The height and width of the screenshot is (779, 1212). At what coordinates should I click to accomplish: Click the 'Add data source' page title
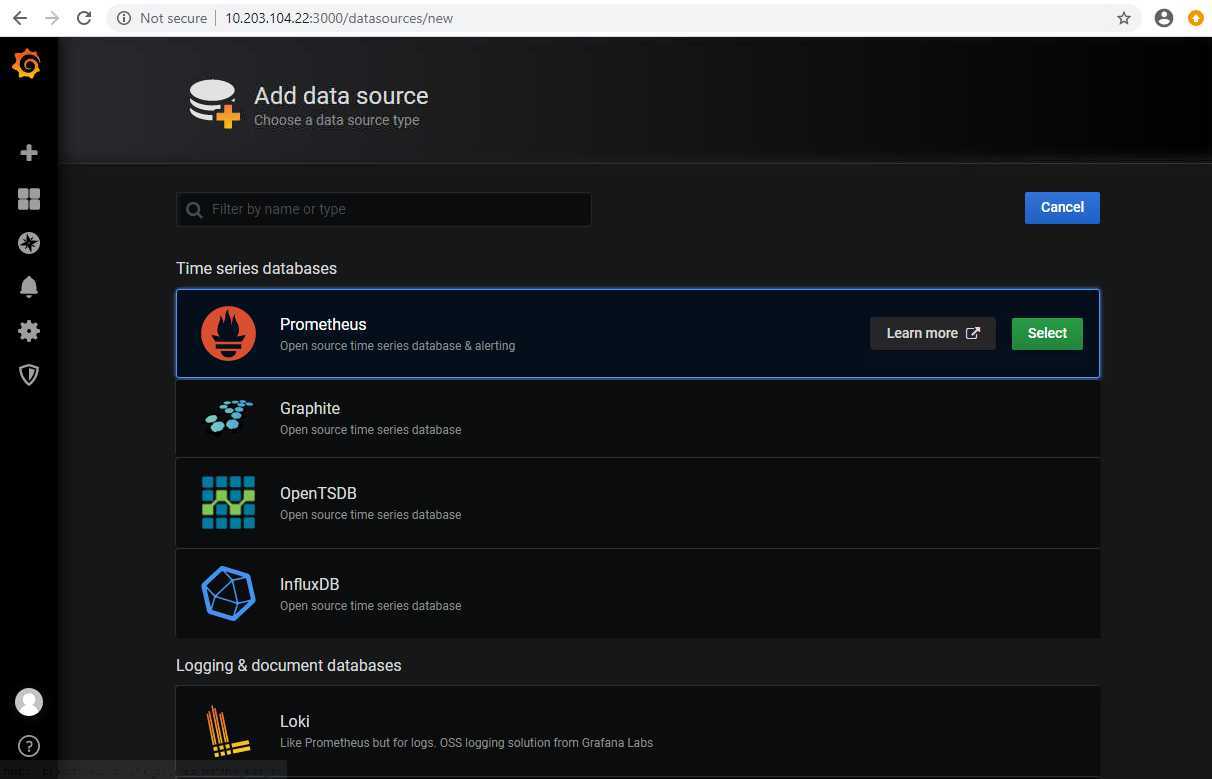pyautogui.click(x=341, y=96)
